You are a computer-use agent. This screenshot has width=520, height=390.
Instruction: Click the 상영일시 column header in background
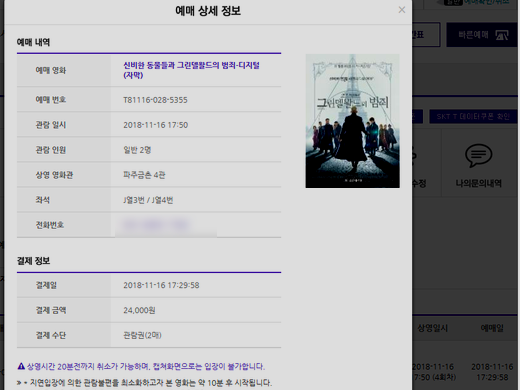click(x=433, y=328)
